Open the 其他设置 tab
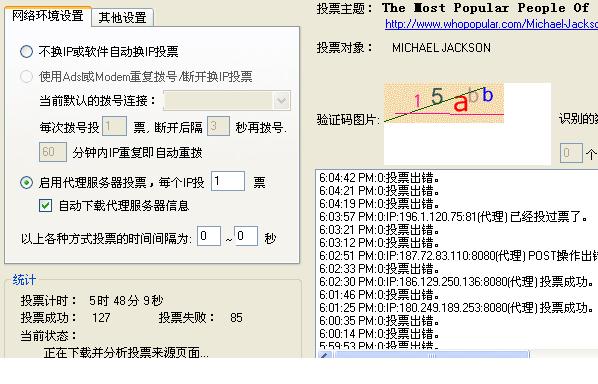This screenshot has height=384, width=598. [122, 18]
